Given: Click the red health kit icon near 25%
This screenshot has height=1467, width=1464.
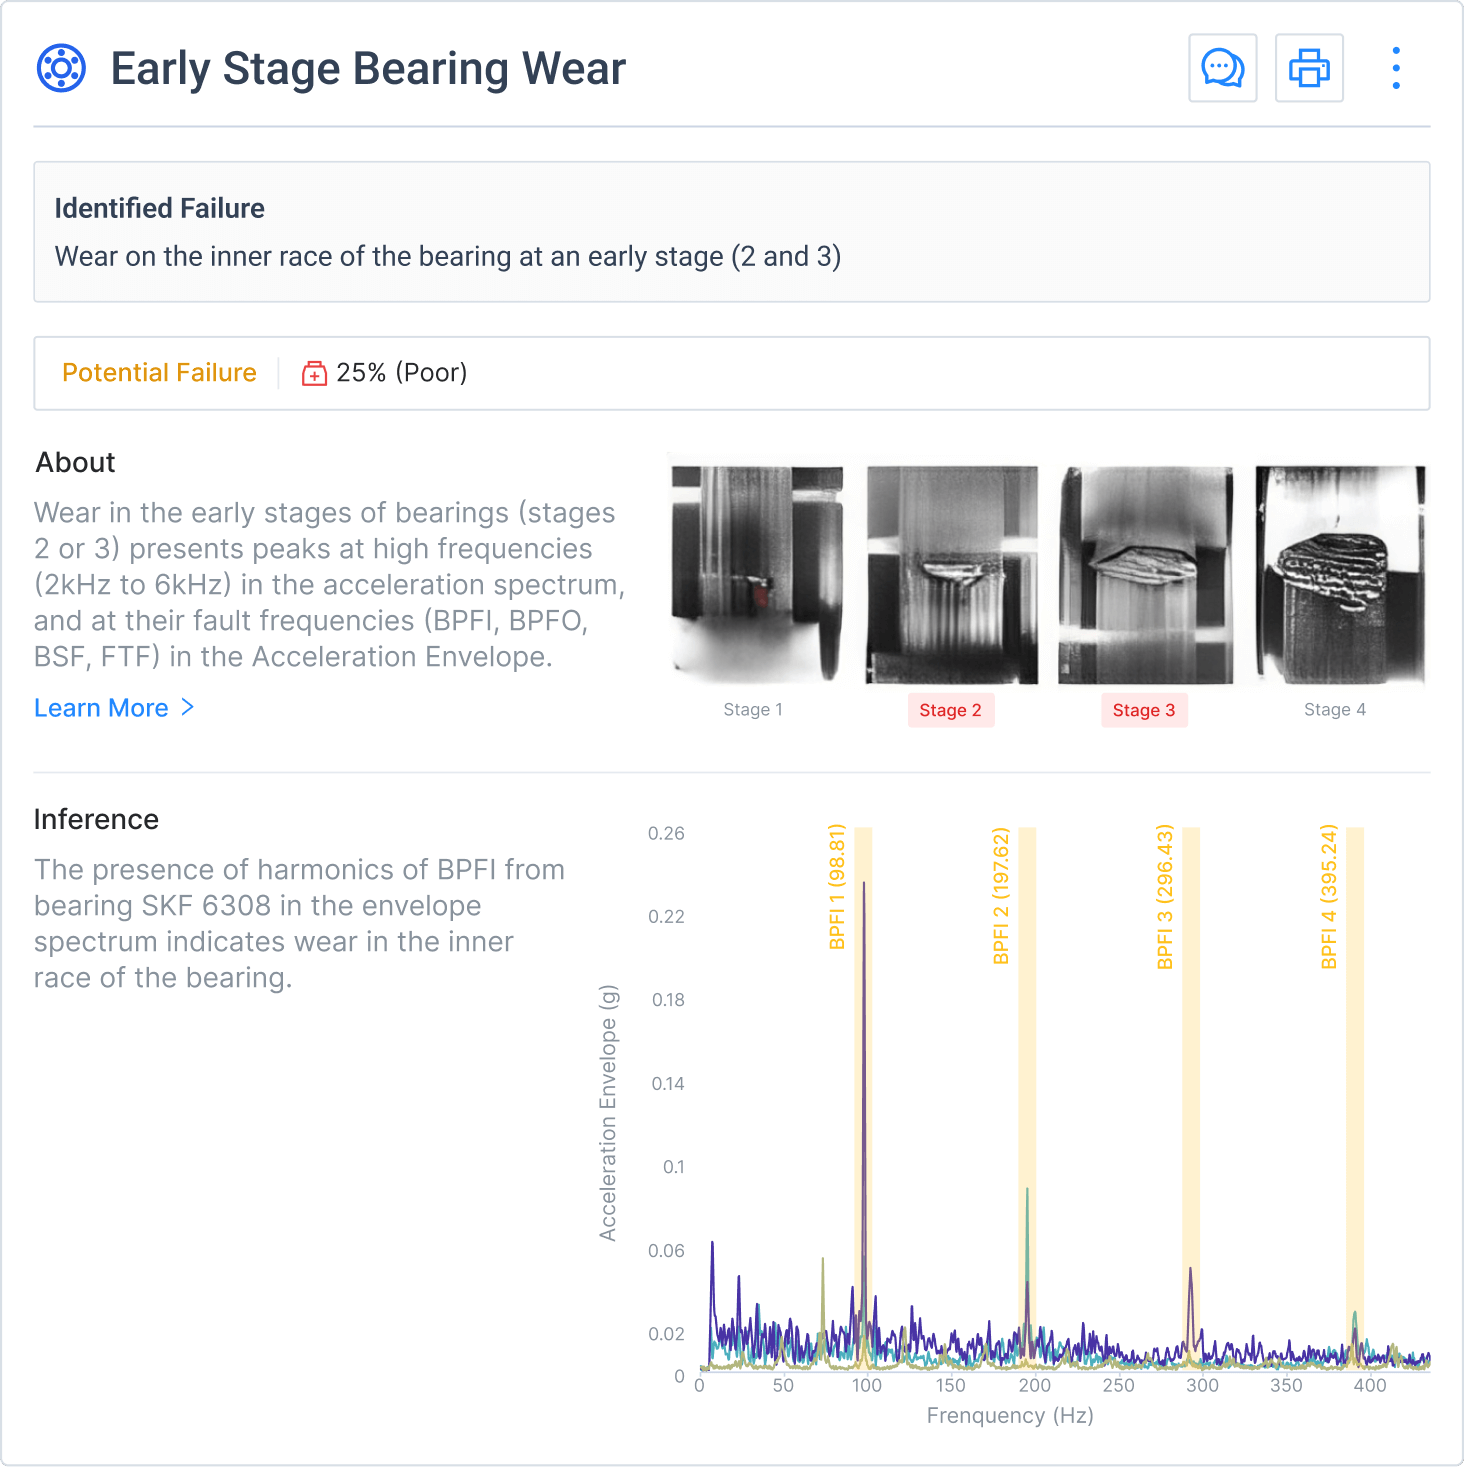Looking at the screenshot, I should [313, 372].
